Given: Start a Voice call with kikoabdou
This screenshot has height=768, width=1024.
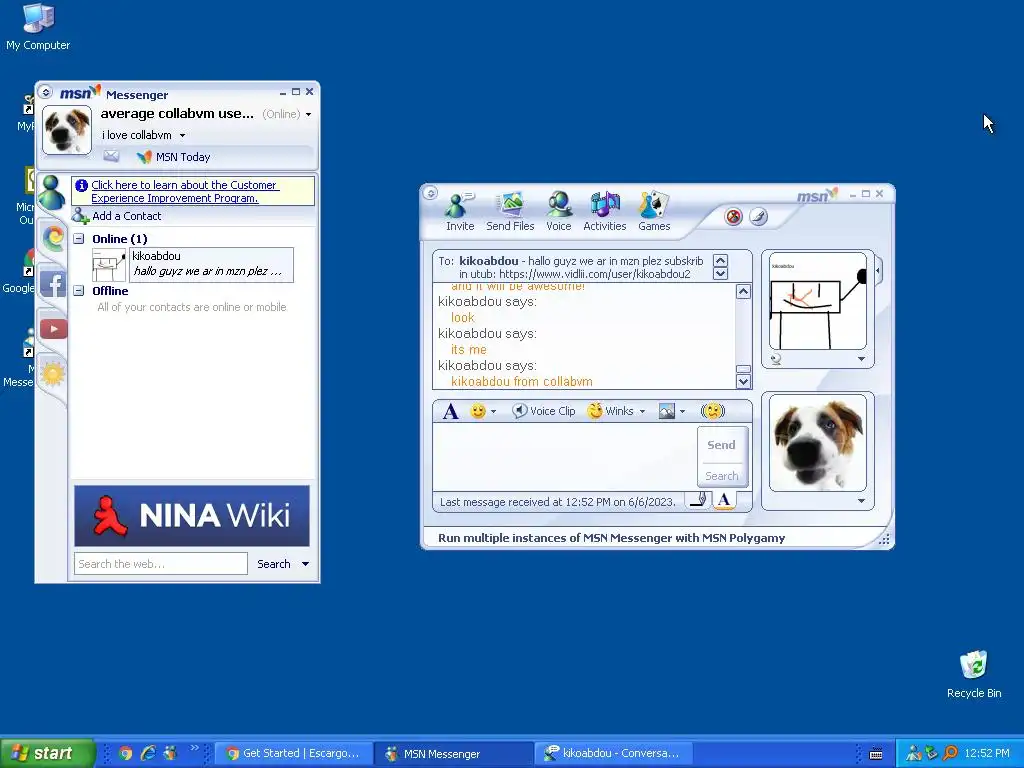Looking at the screenshot, I should (x=558, y=212).
